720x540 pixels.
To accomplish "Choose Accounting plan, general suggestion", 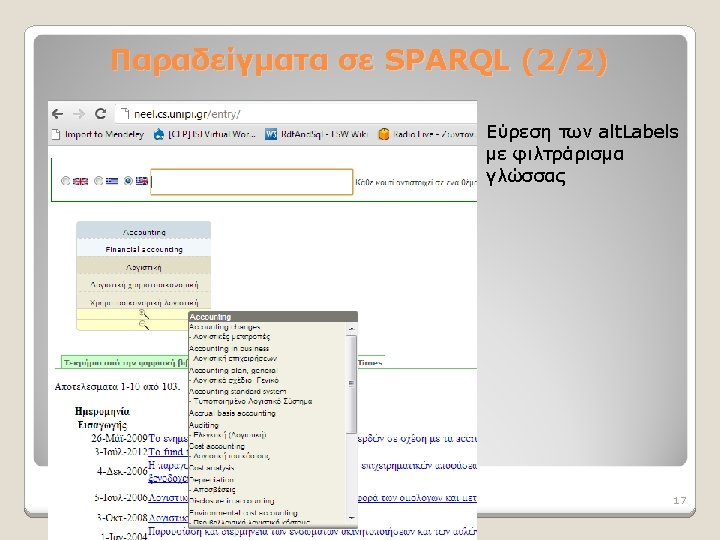I will (x=233, y=370).
